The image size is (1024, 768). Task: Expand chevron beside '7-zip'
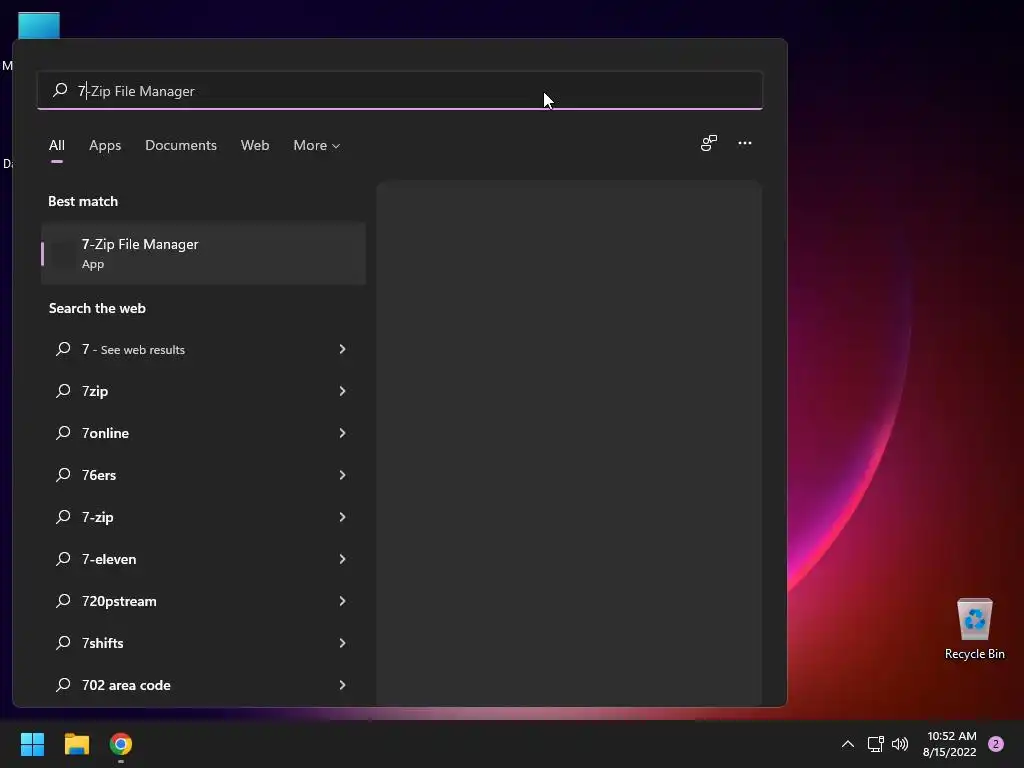(342, 517)
